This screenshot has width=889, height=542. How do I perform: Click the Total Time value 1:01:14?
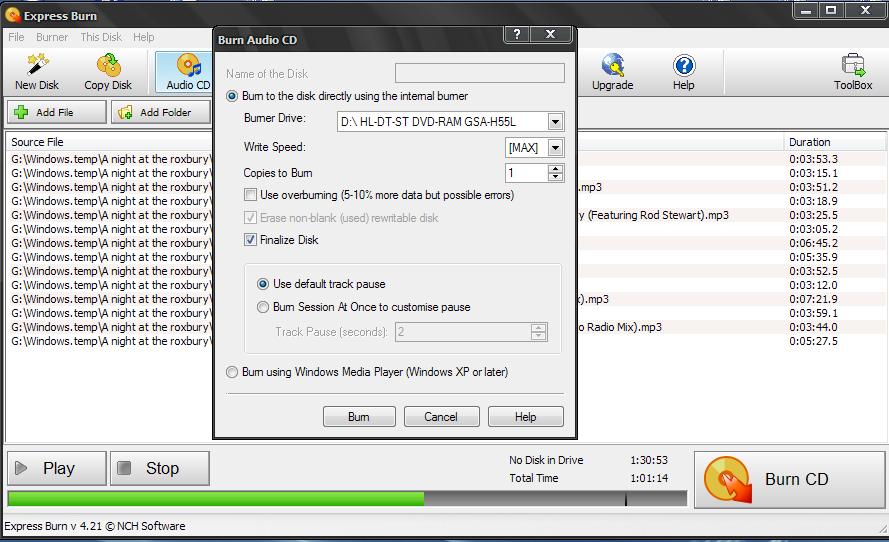649,478
